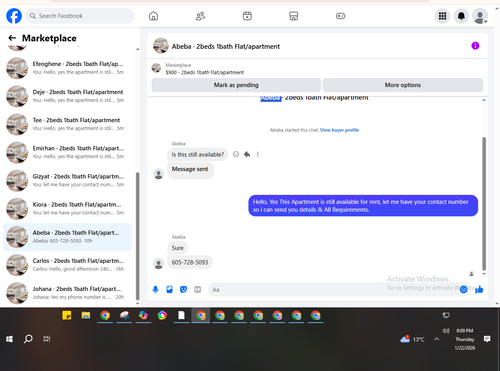Open Emirhan conversation
This screenshot has height=371, width=500.
coord(67,152)
